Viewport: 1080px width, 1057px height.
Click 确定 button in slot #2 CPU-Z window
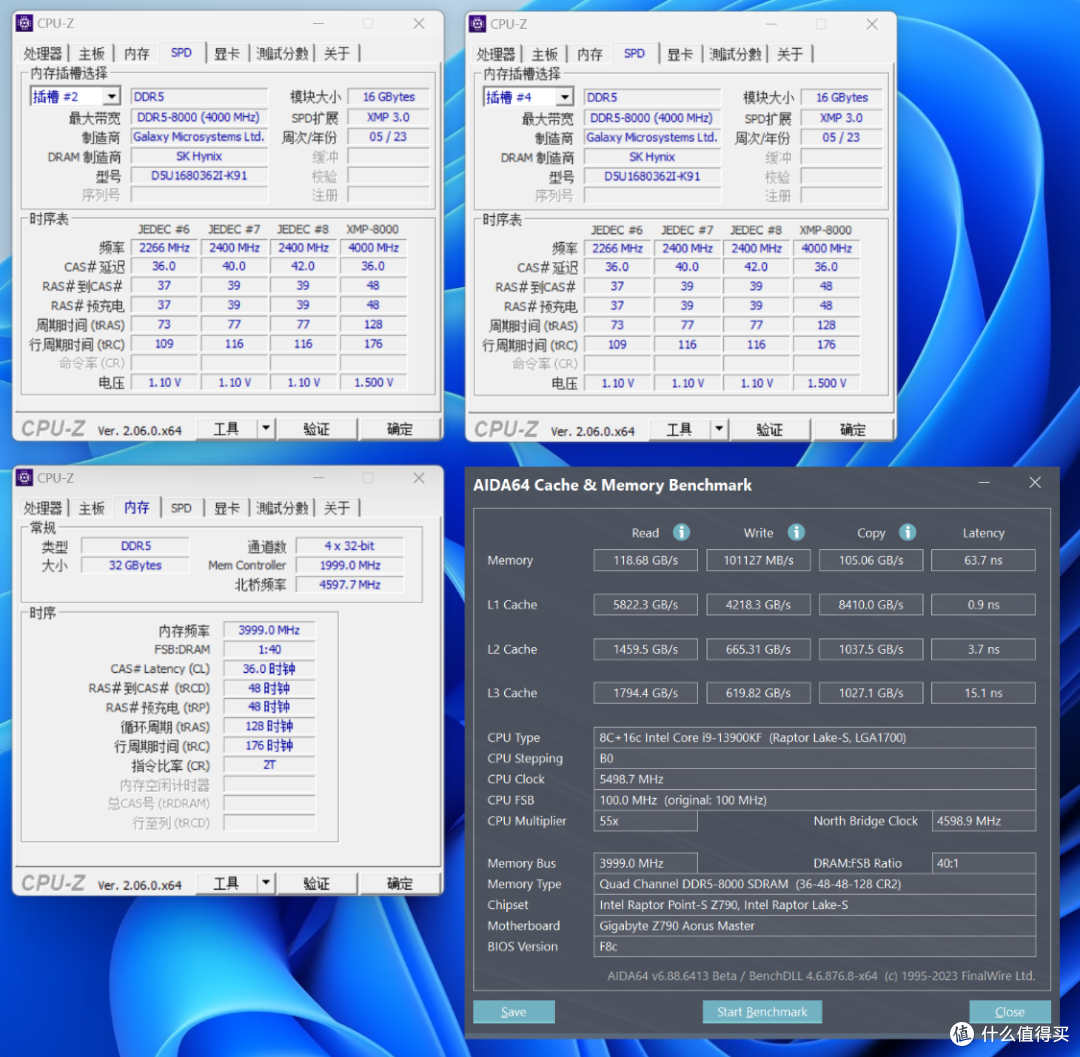point(399,428)
